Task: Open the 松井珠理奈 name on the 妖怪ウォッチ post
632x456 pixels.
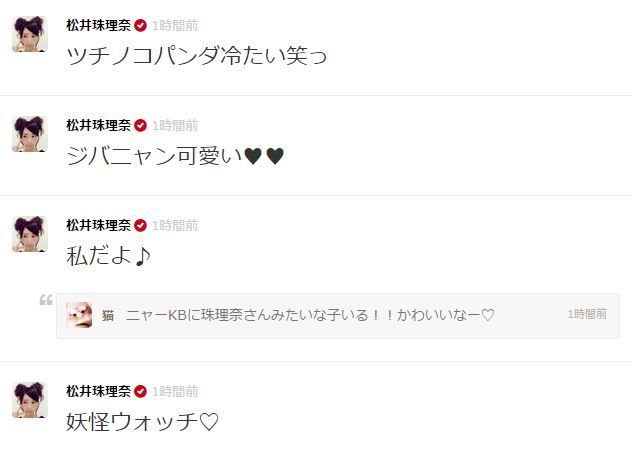Action: (x=98, y=391)
